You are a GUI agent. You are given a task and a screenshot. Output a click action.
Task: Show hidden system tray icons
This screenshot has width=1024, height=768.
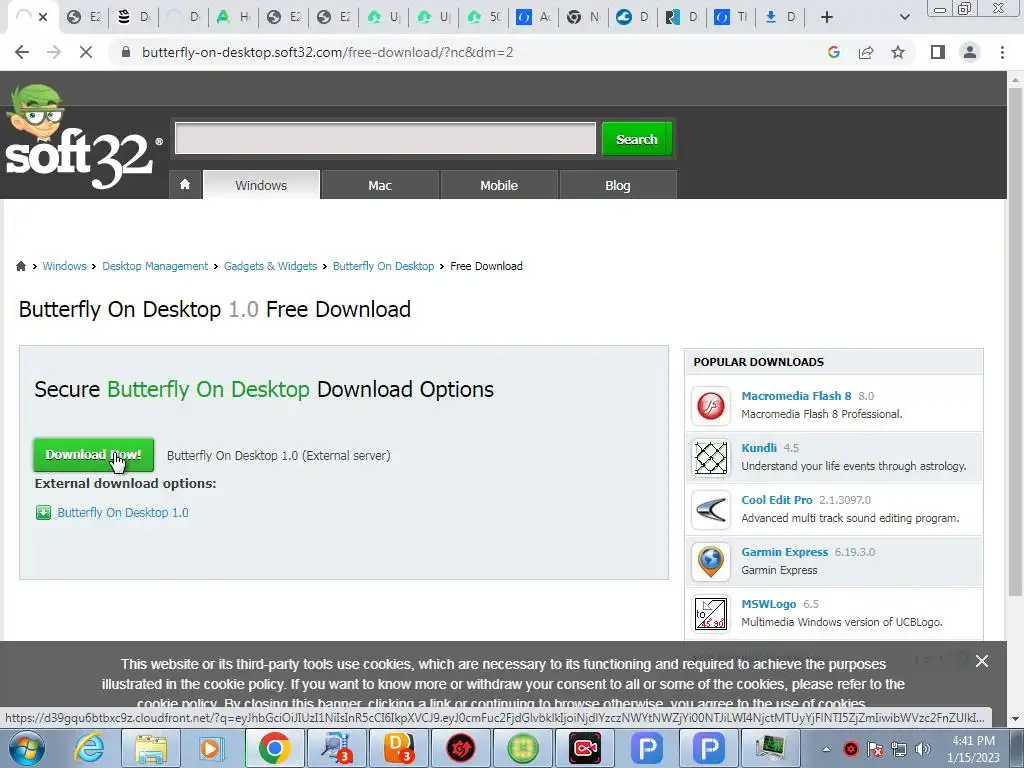click(x=826, y=749)
